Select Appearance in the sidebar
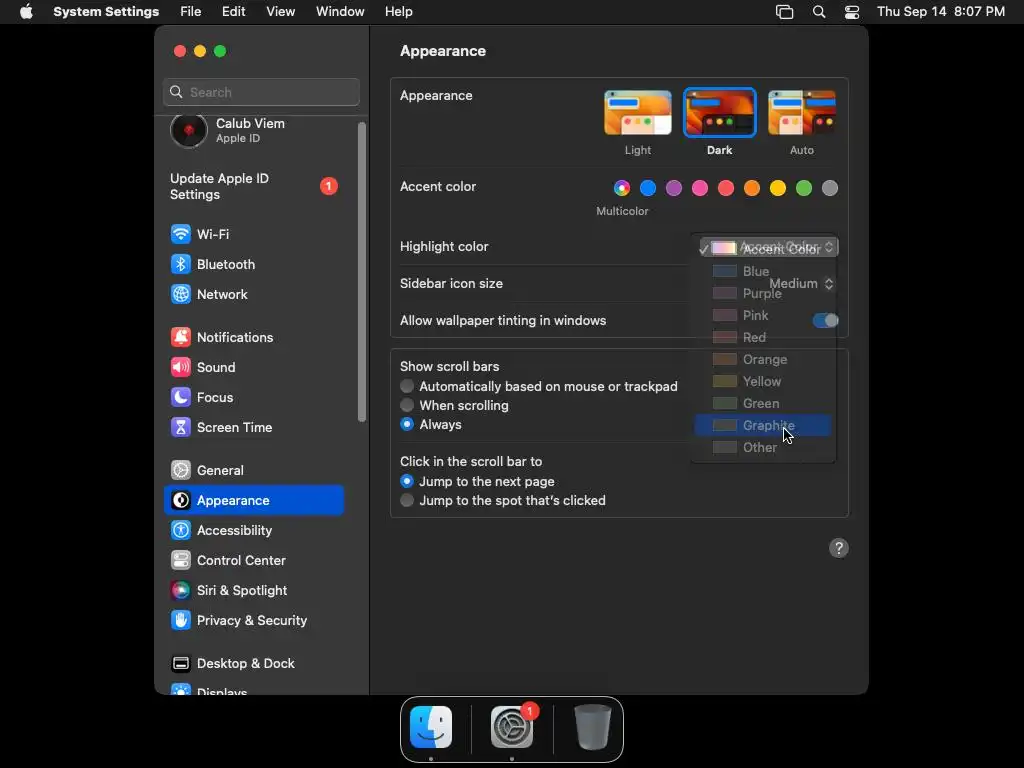 coord(253,500)
